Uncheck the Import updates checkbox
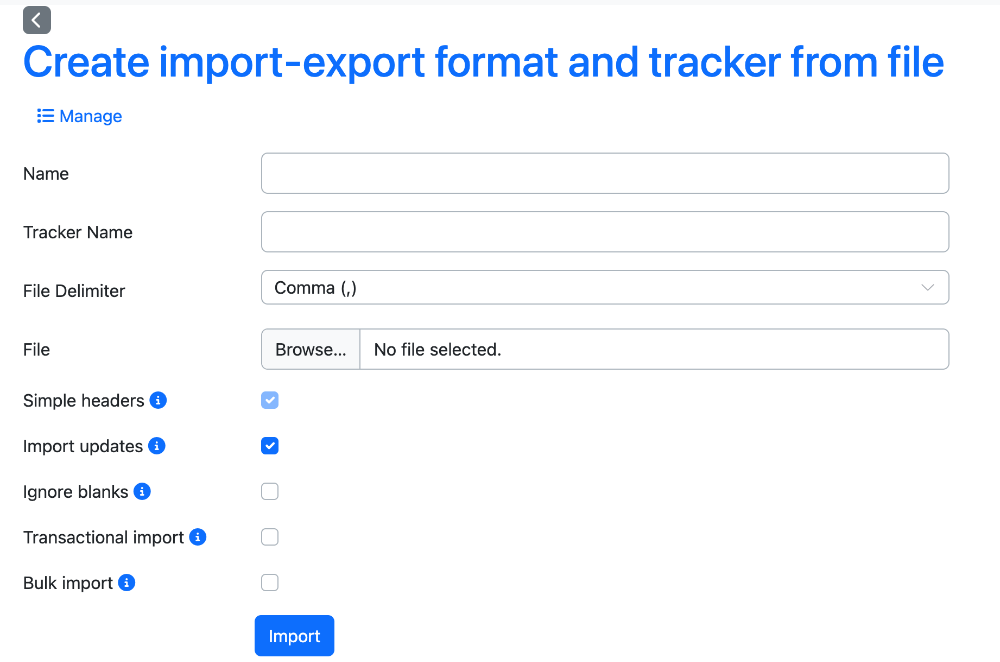Image resolution: width=1000 pixels, height=662 pixels. point(270,446)
